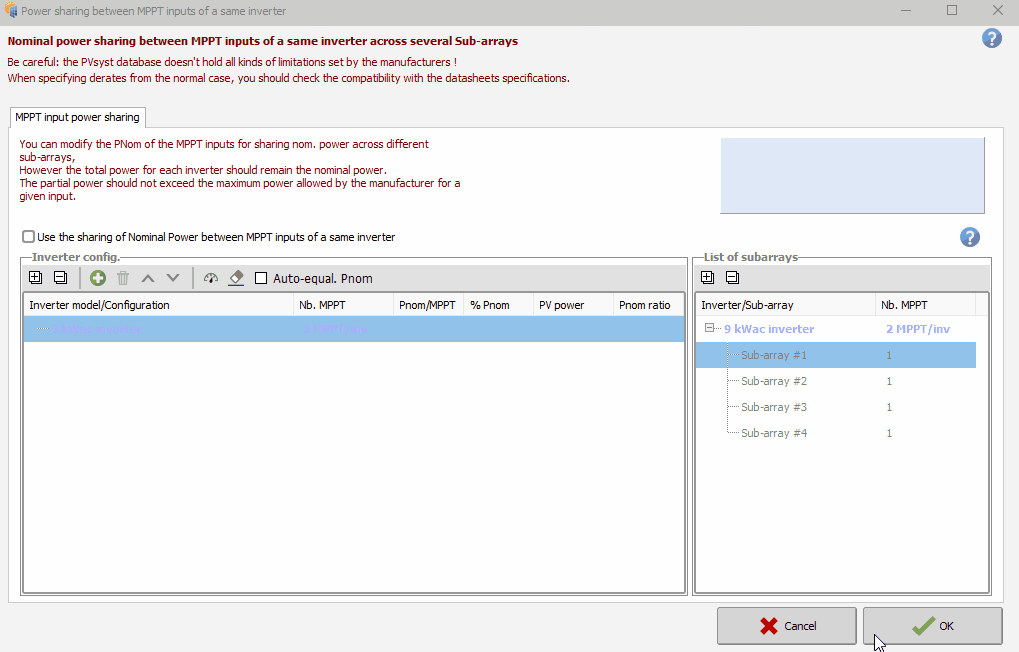Viewport: 1019px width, 652px height.
Task: Open help icon at top right corner
Action: (991, 39)
